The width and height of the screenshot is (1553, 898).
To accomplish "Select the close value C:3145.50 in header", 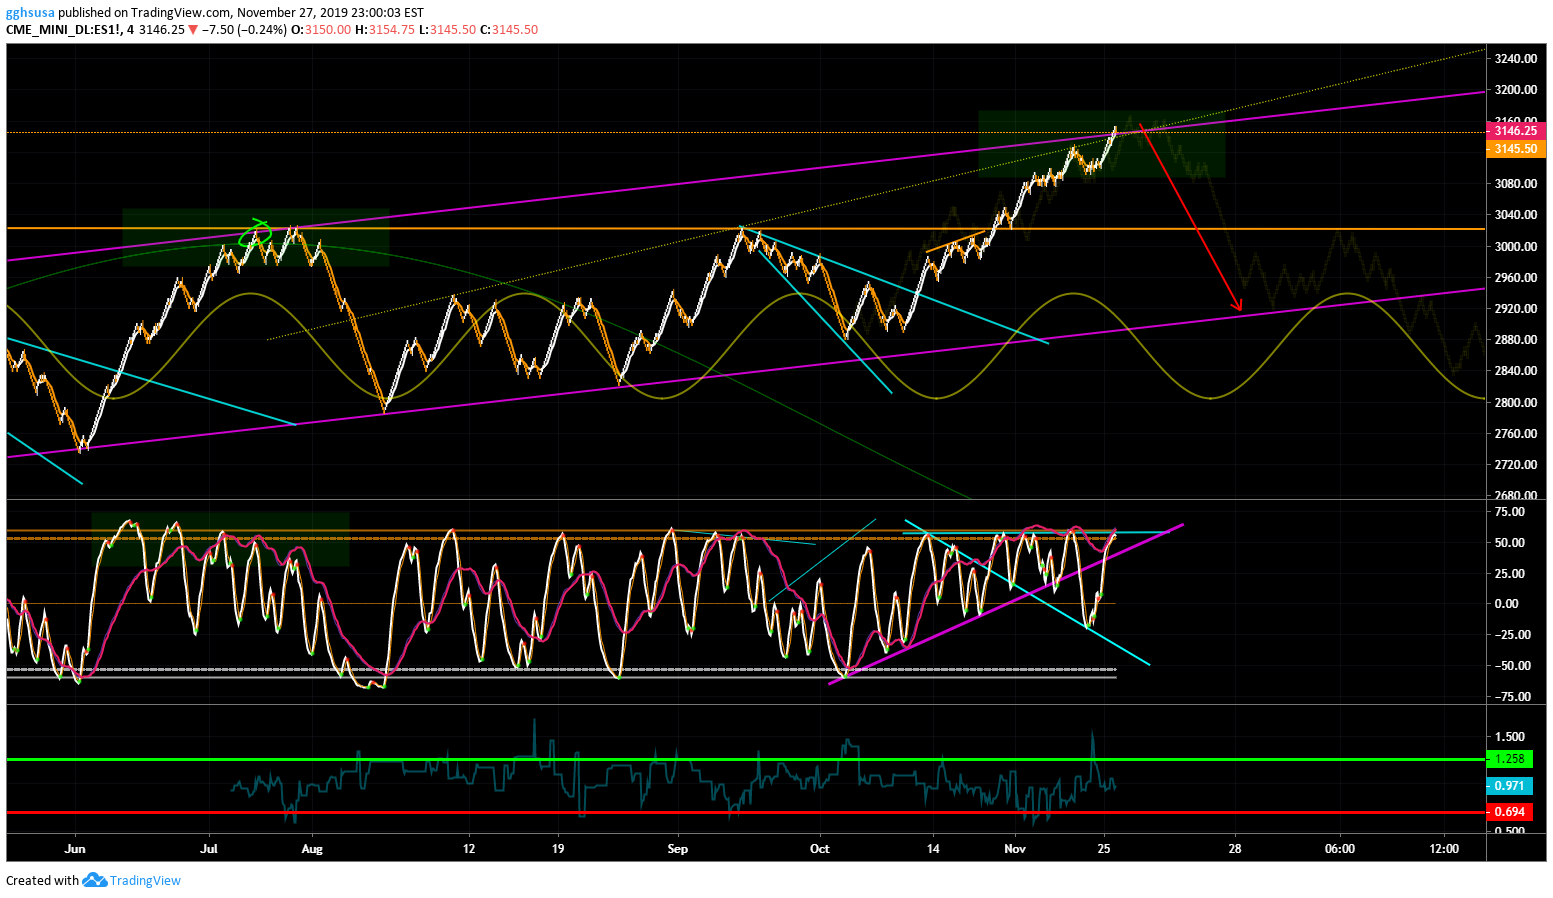I will point(509,29).
